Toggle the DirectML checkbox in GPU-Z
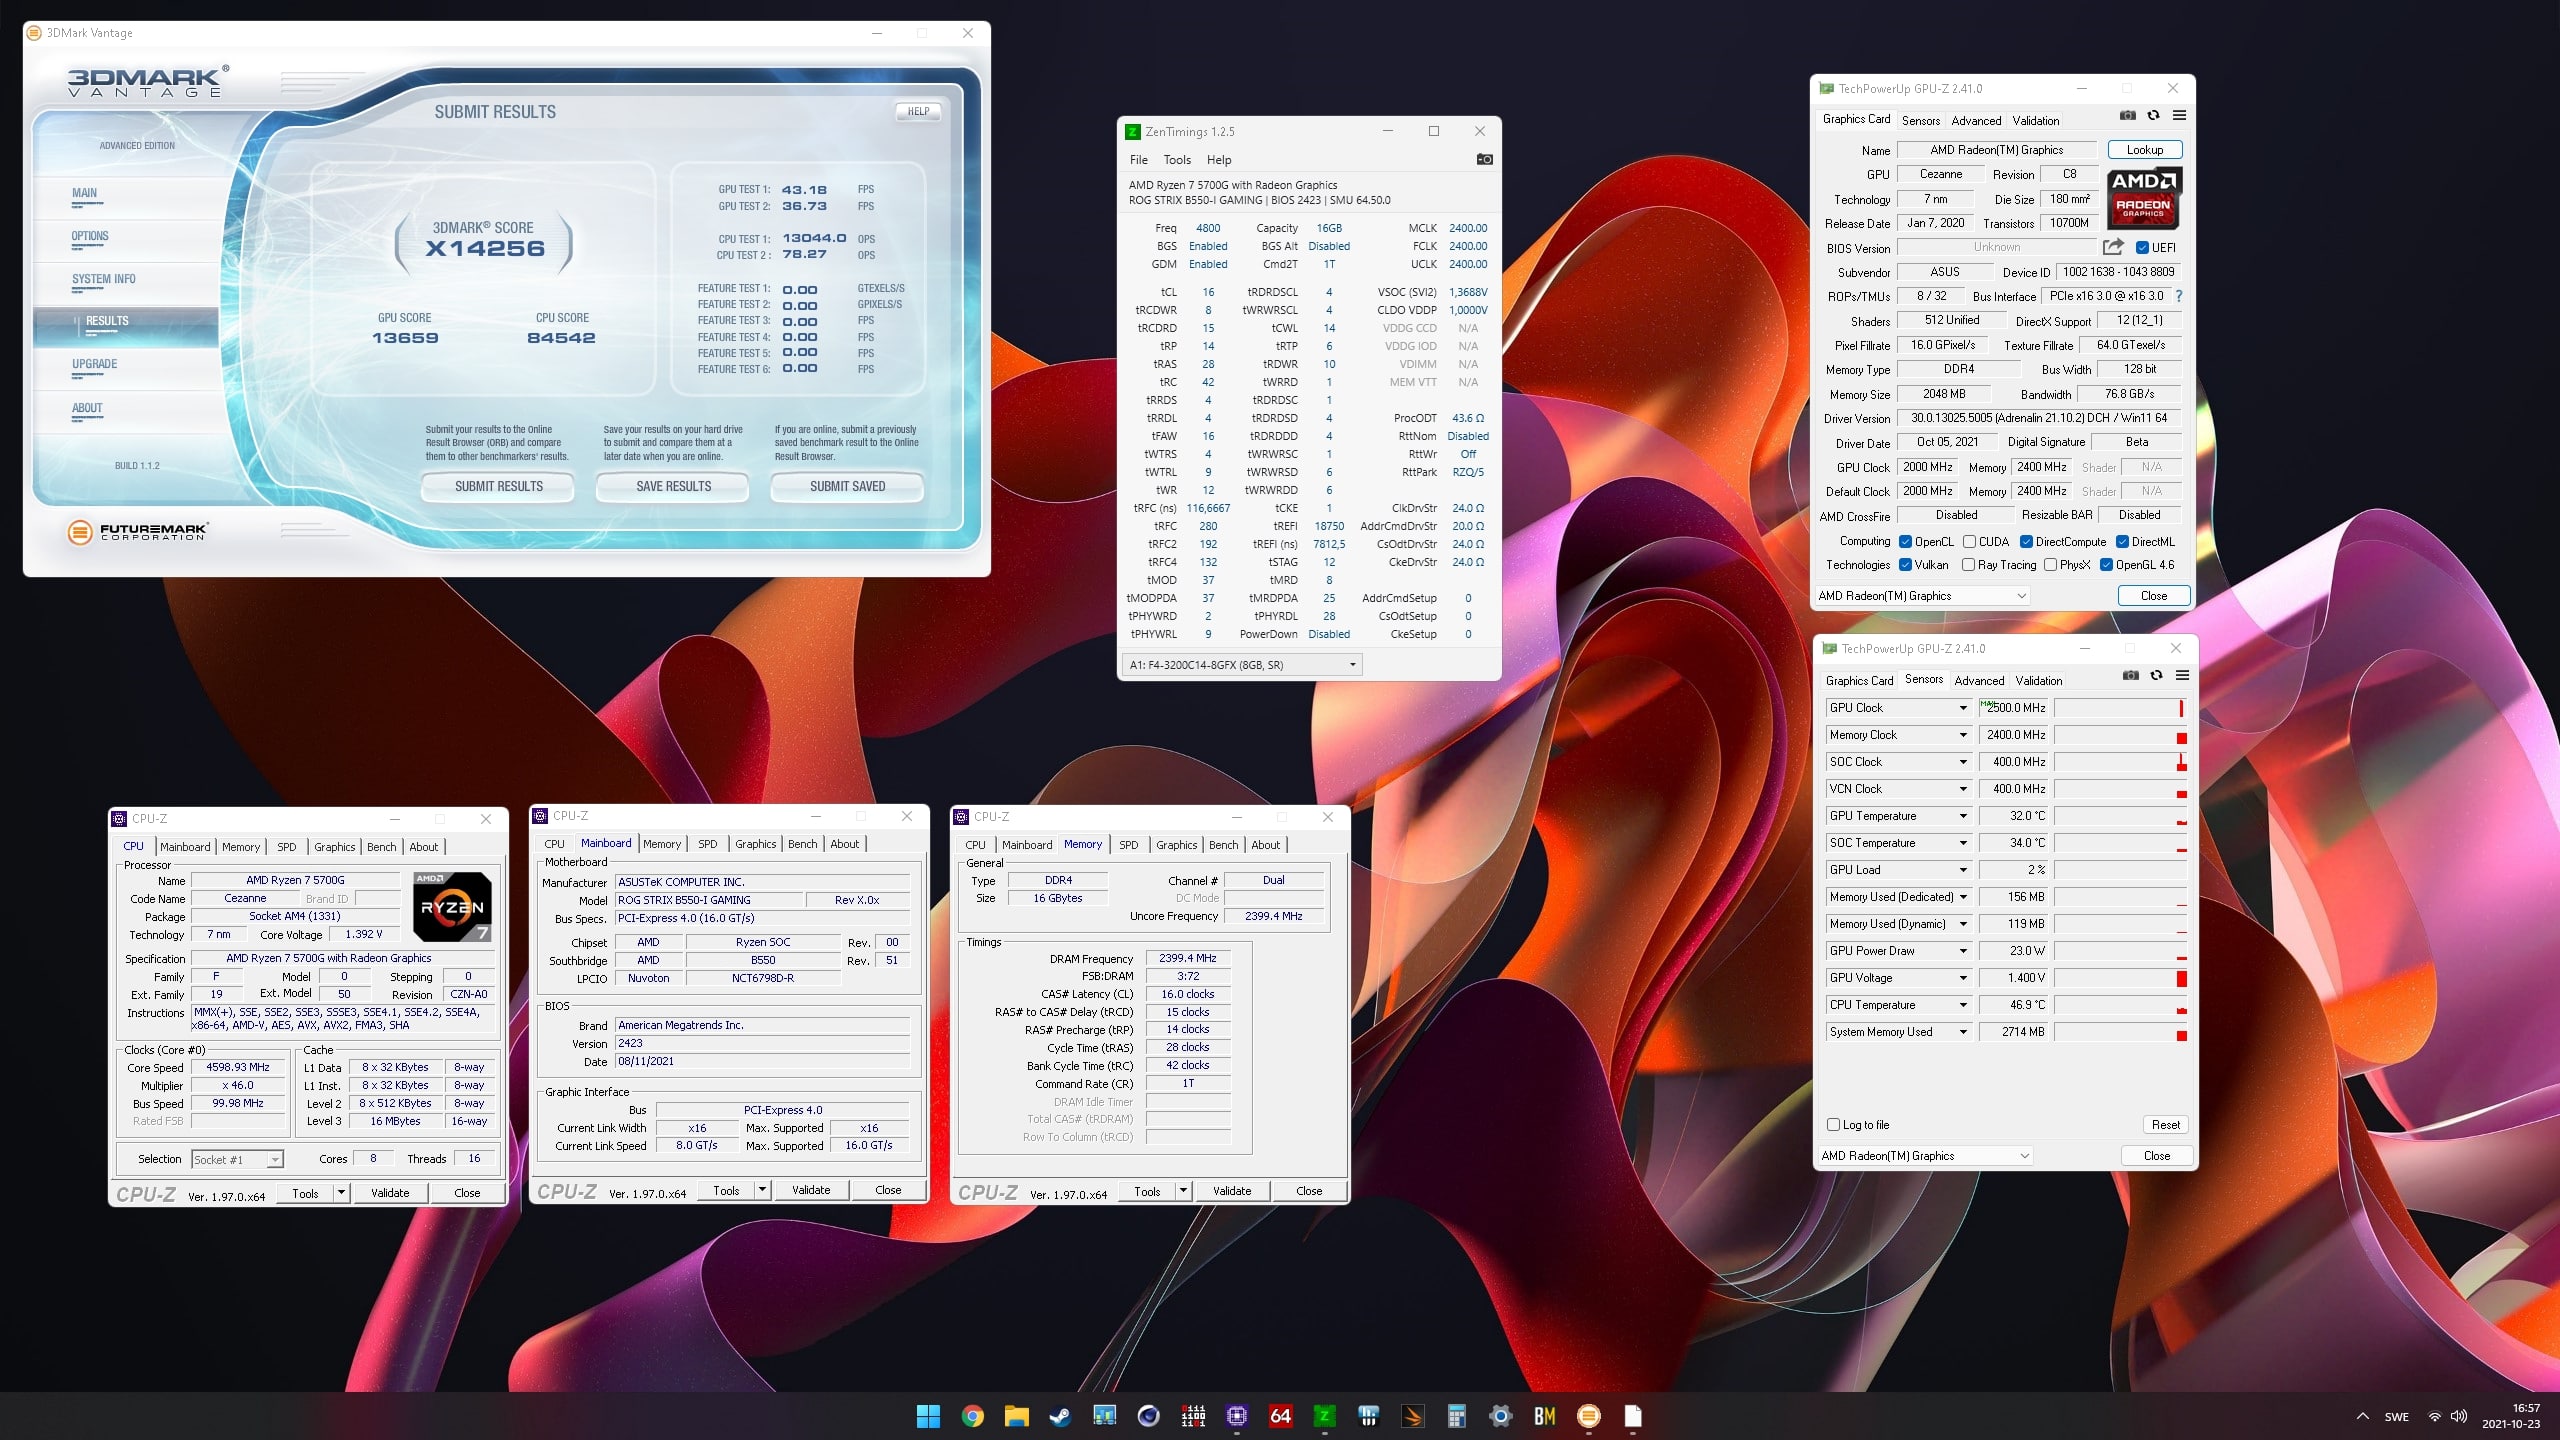This screenshot has width=2560, height=1440. (x=2122, y=542)
